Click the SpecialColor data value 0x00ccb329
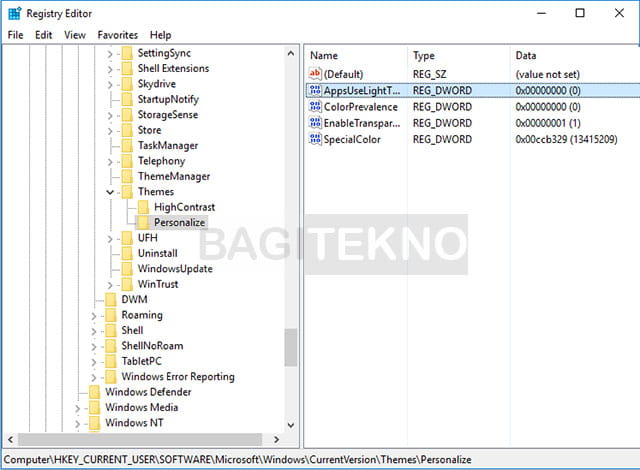Screen dimensions: 640x470 pos(566,140)
